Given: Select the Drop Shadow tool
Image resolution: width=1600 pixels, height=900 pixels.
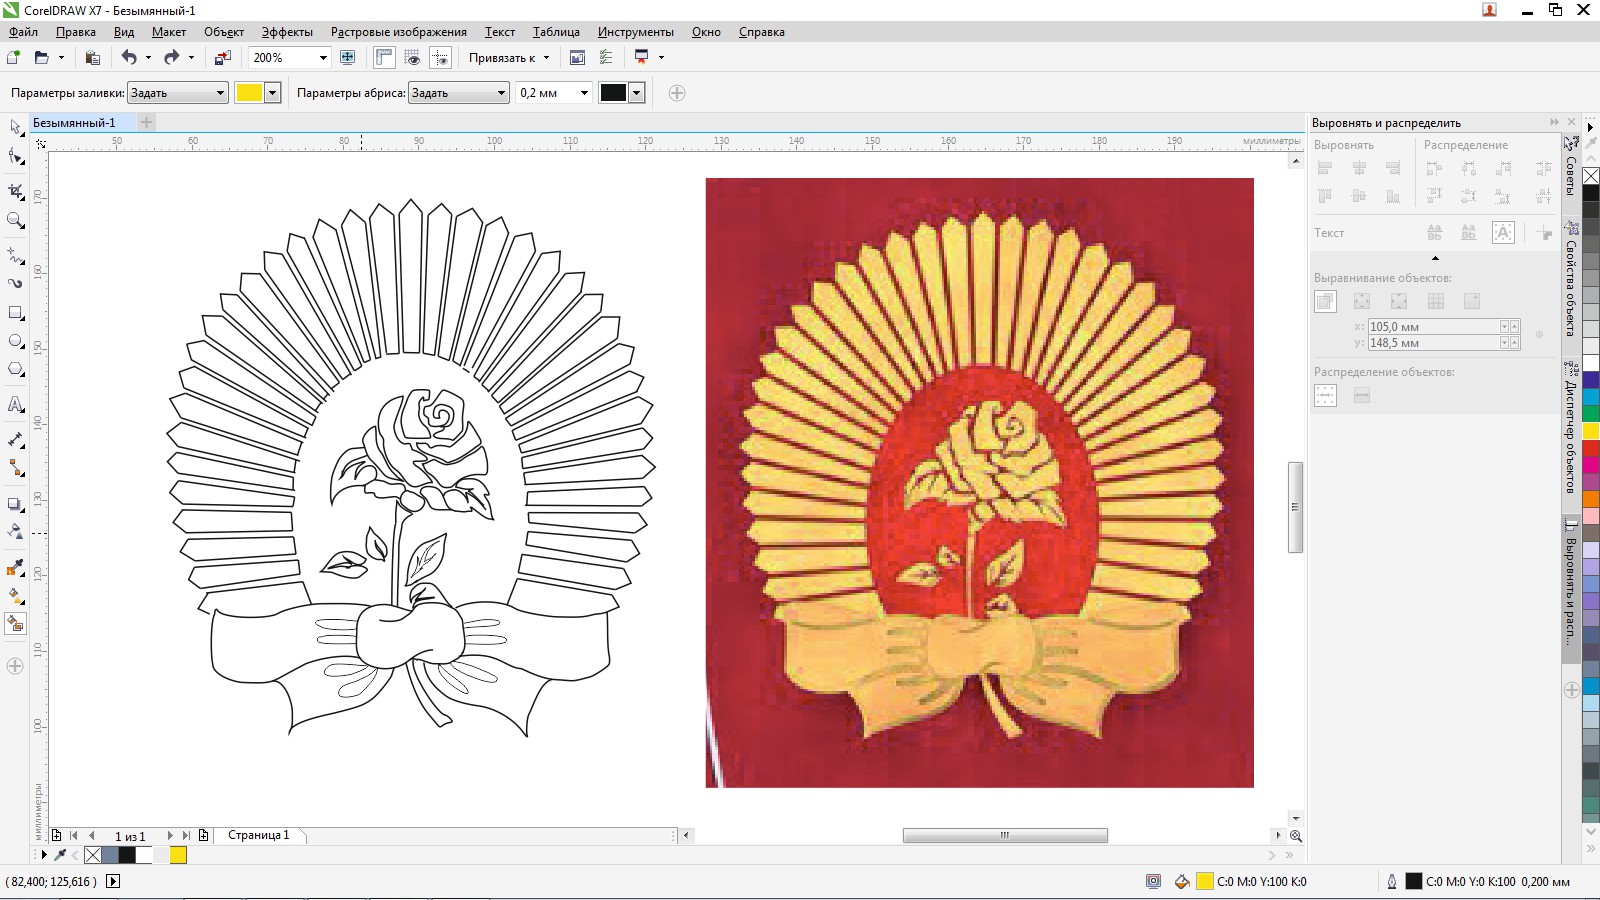Looking at the screenshot, I should [x=15, y=504].
